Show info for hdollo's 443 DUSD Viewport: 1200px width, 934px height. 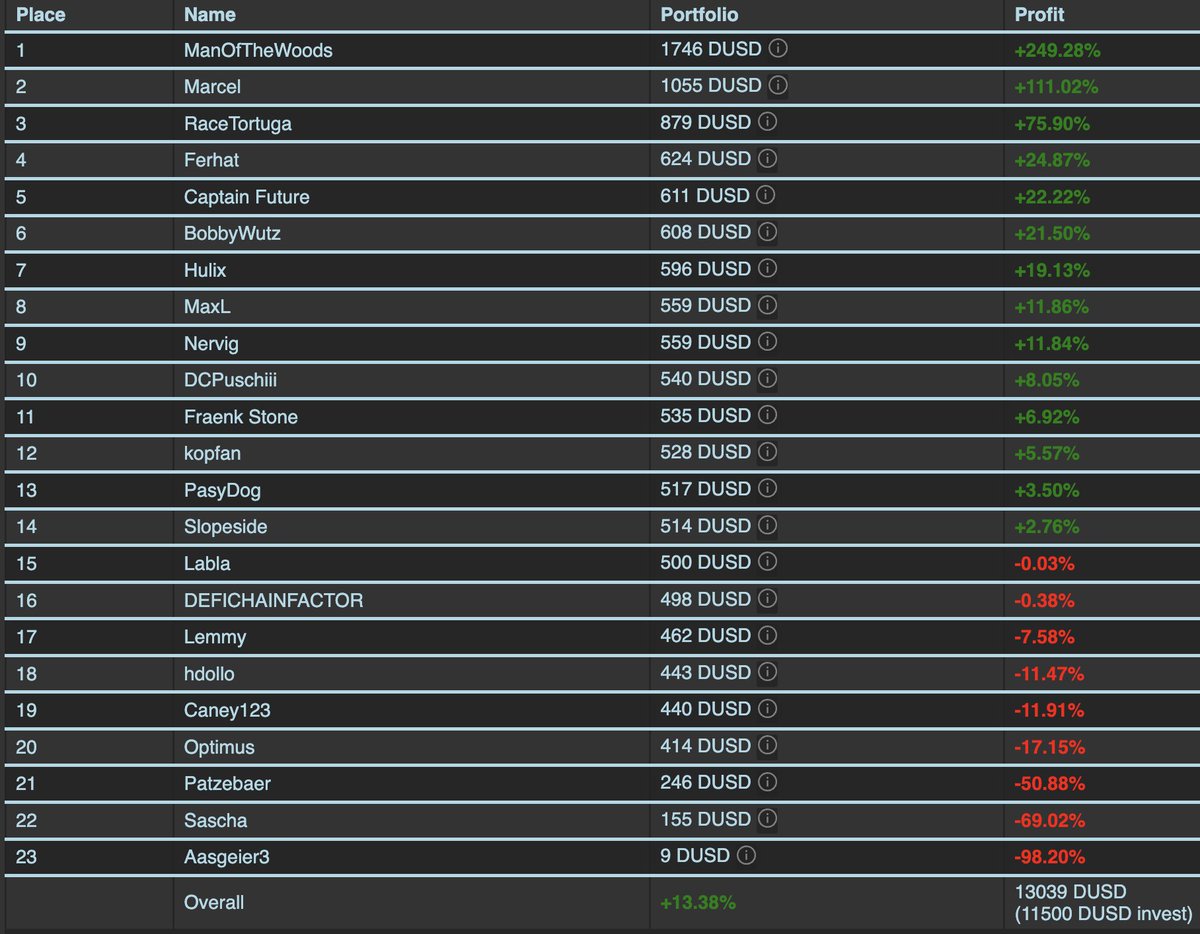767,672
